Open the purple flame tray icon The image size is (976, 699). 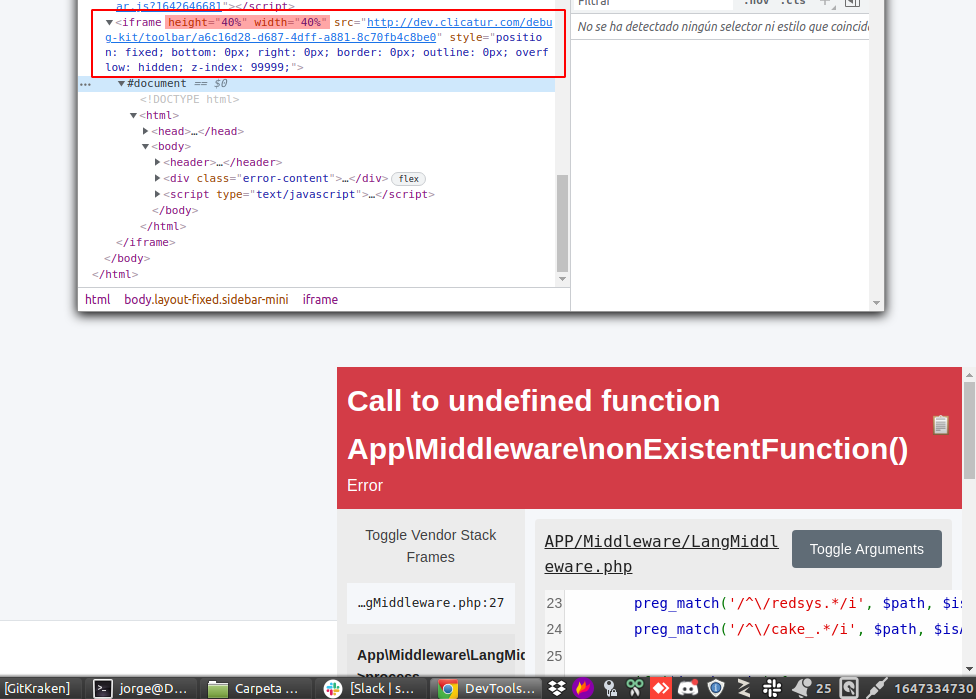tap(583, 688)
